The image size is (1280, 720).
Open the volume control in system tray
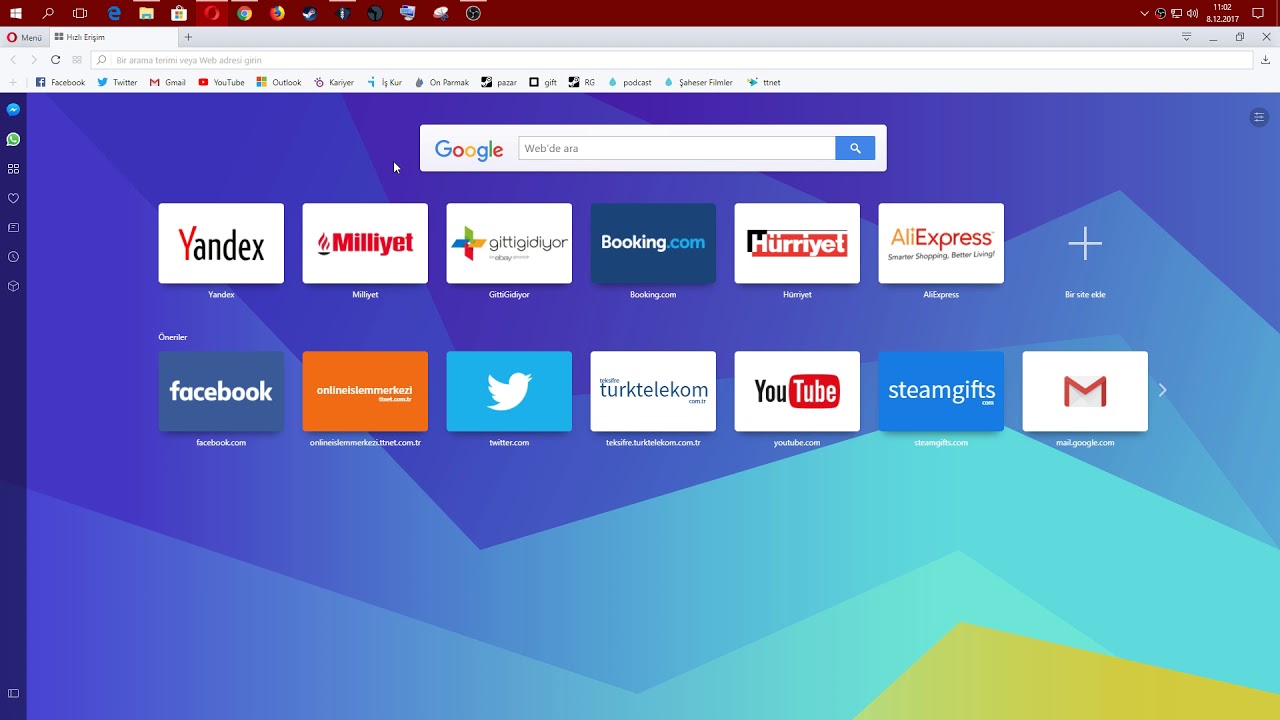tap(1192, 13)
